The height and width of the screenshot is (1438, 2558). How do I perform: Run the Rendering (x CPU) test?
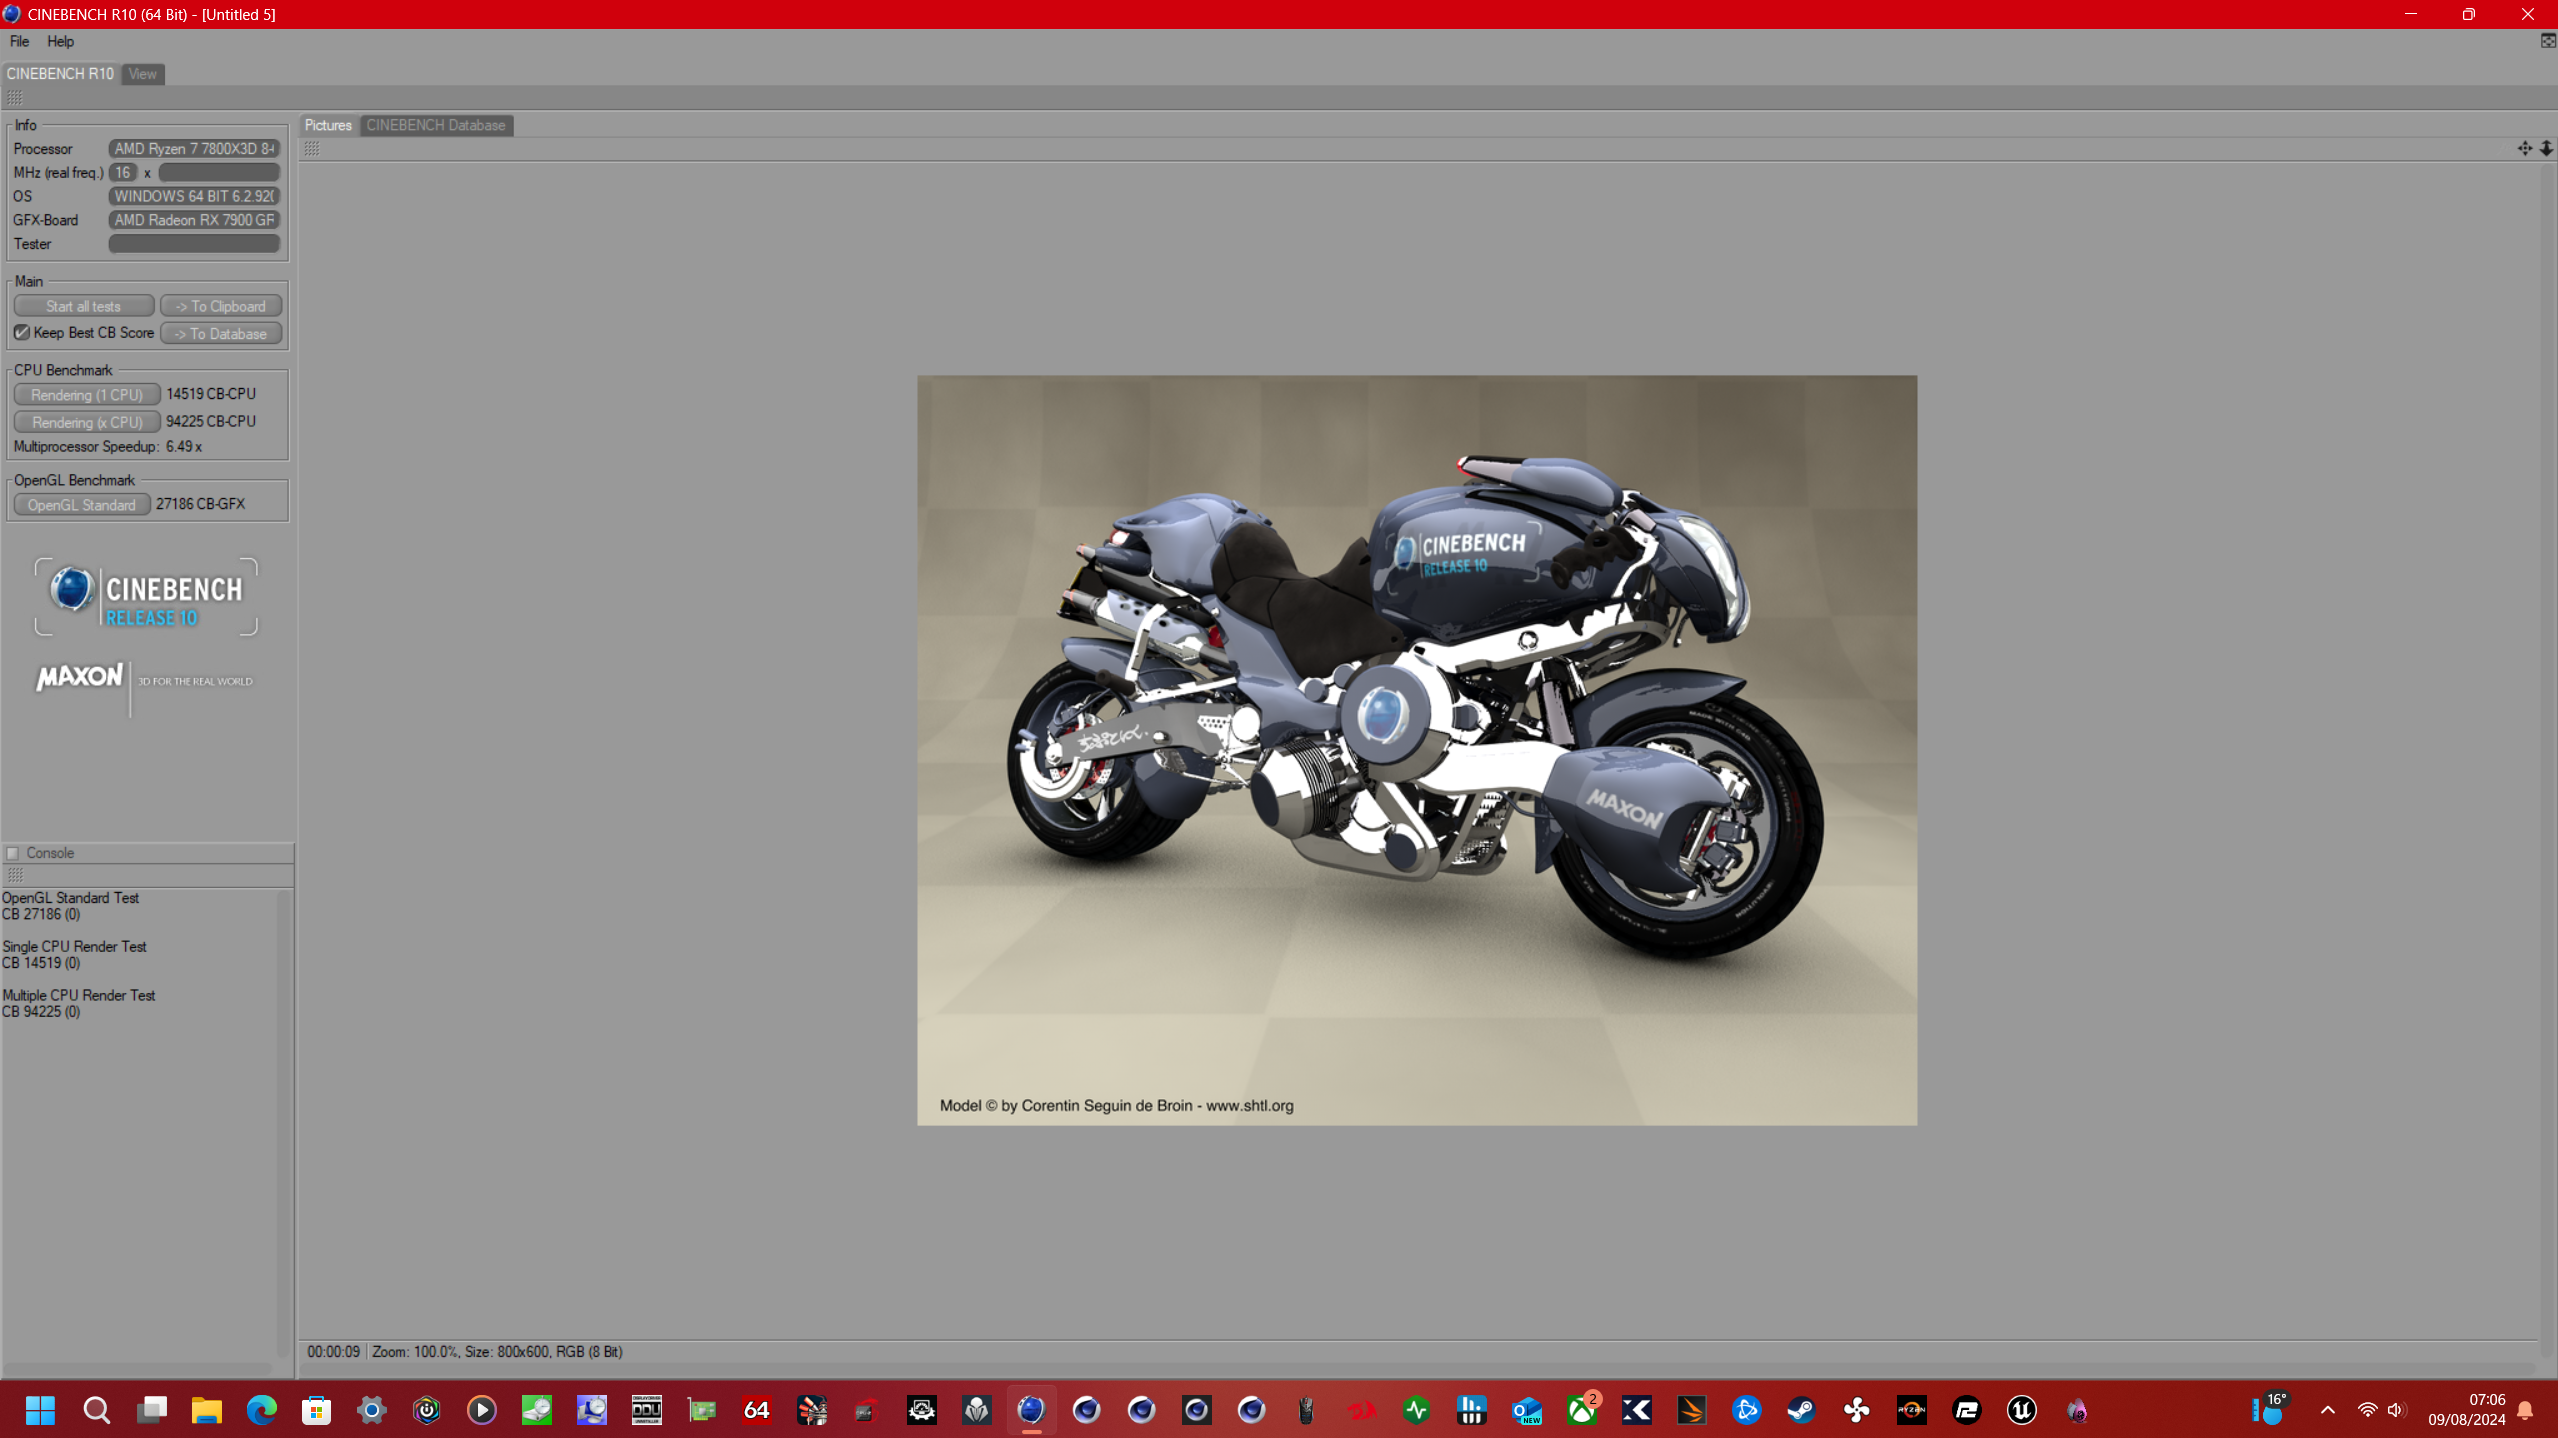tap(87, 422)
